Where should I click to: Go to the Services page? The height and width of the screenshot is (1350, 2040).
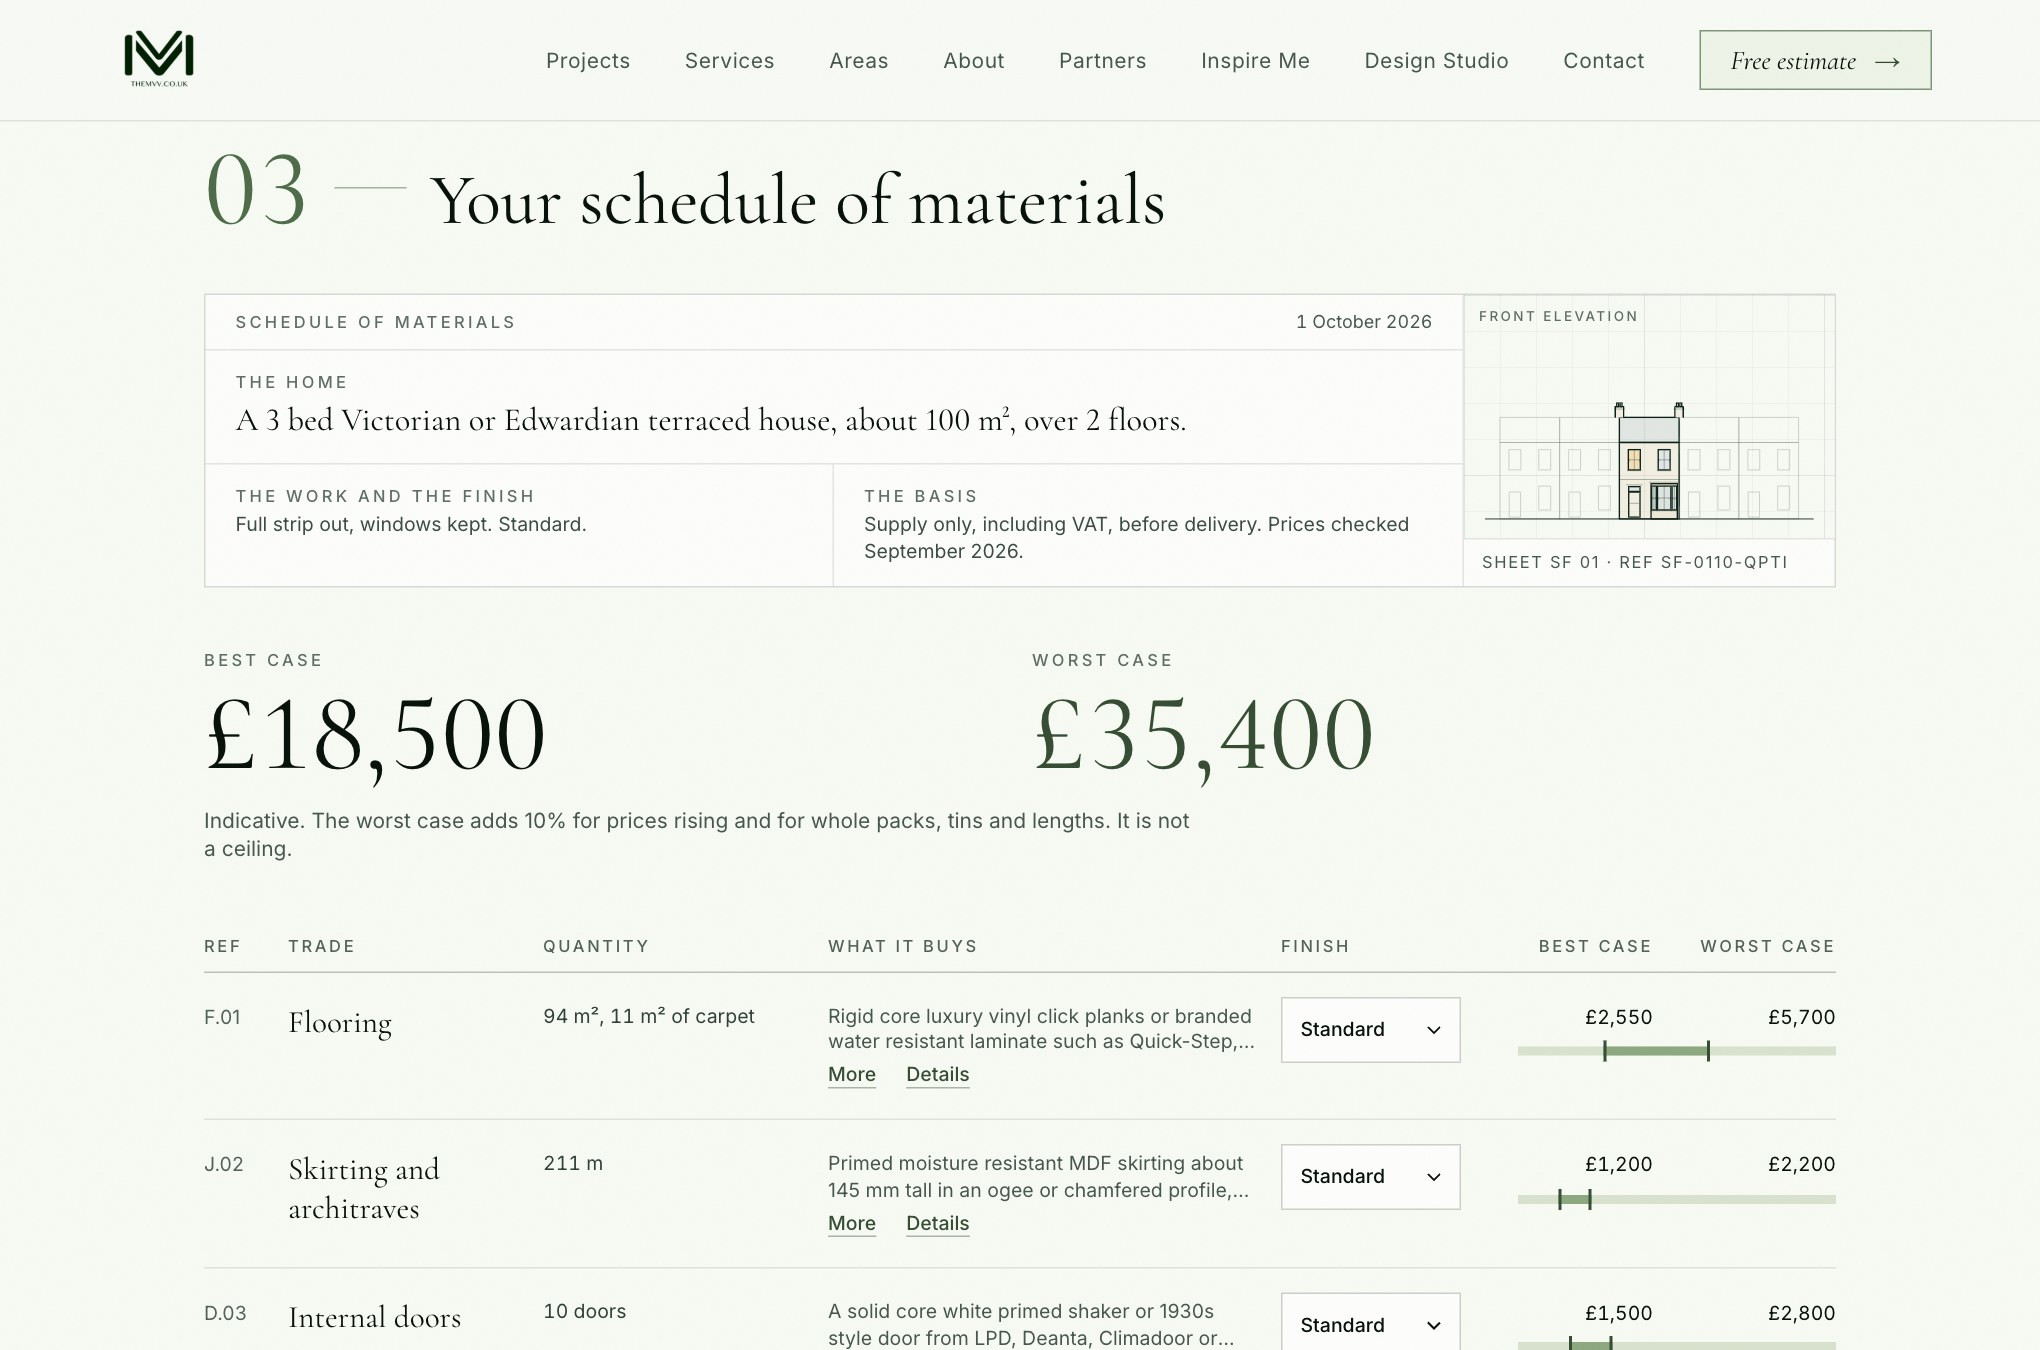tap(730, 61)
